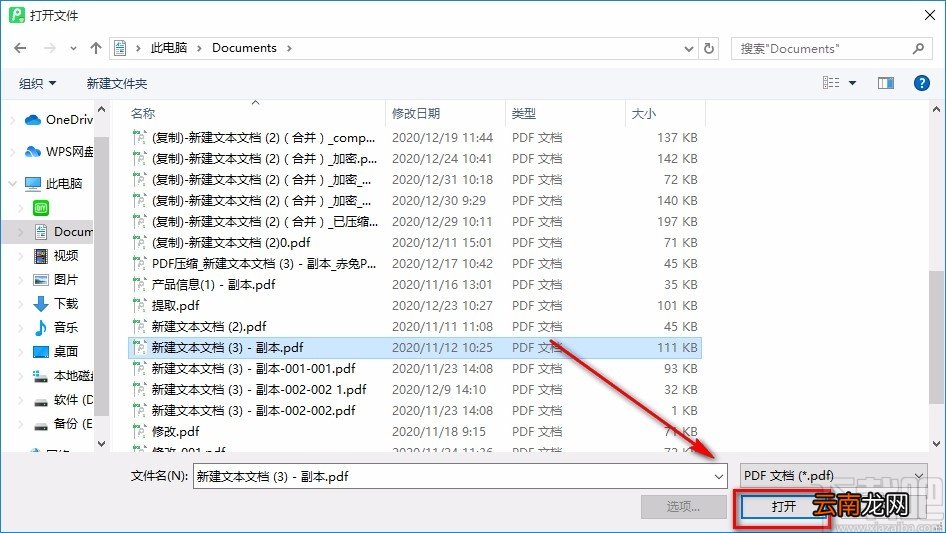This screenshot has height=533, width=946.
Task: Click the view layout icon
Action: [831, 83]
